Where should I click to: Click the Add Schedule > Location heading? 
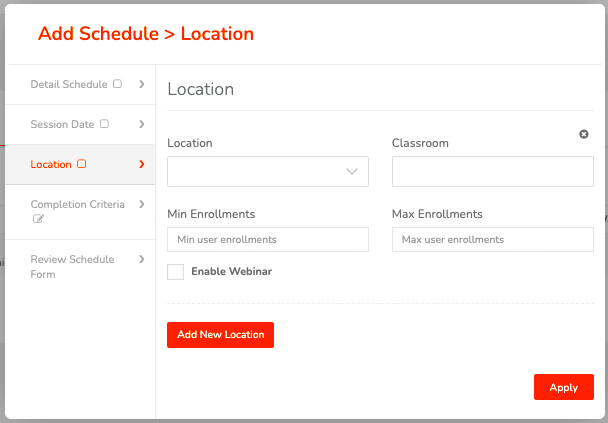pos(146,34)
